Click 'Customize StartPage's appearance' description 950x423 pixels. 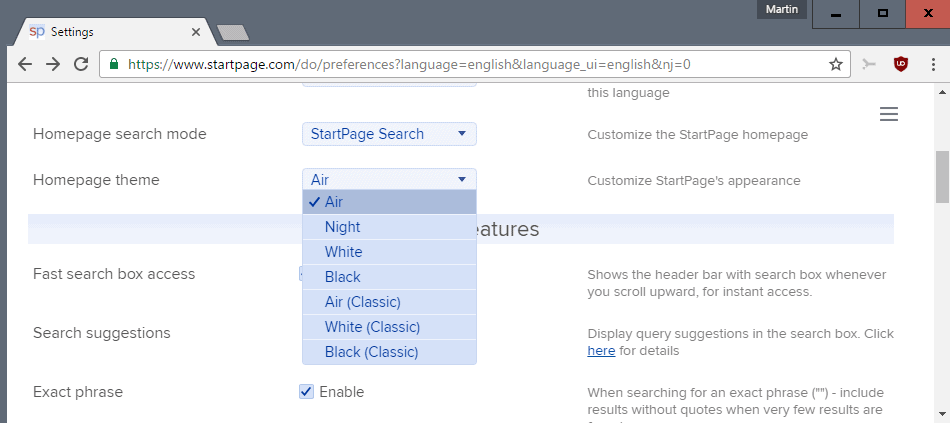(694, 181)
